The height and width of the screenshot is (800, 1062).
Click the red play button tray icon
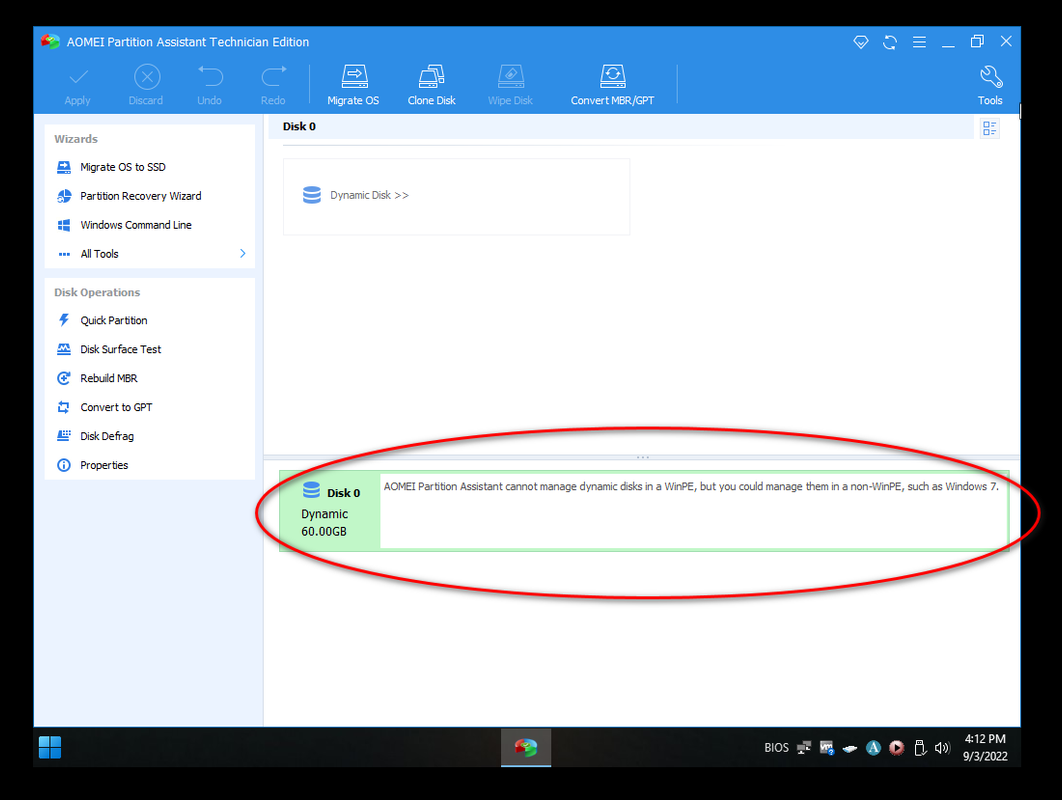point(896,748)
